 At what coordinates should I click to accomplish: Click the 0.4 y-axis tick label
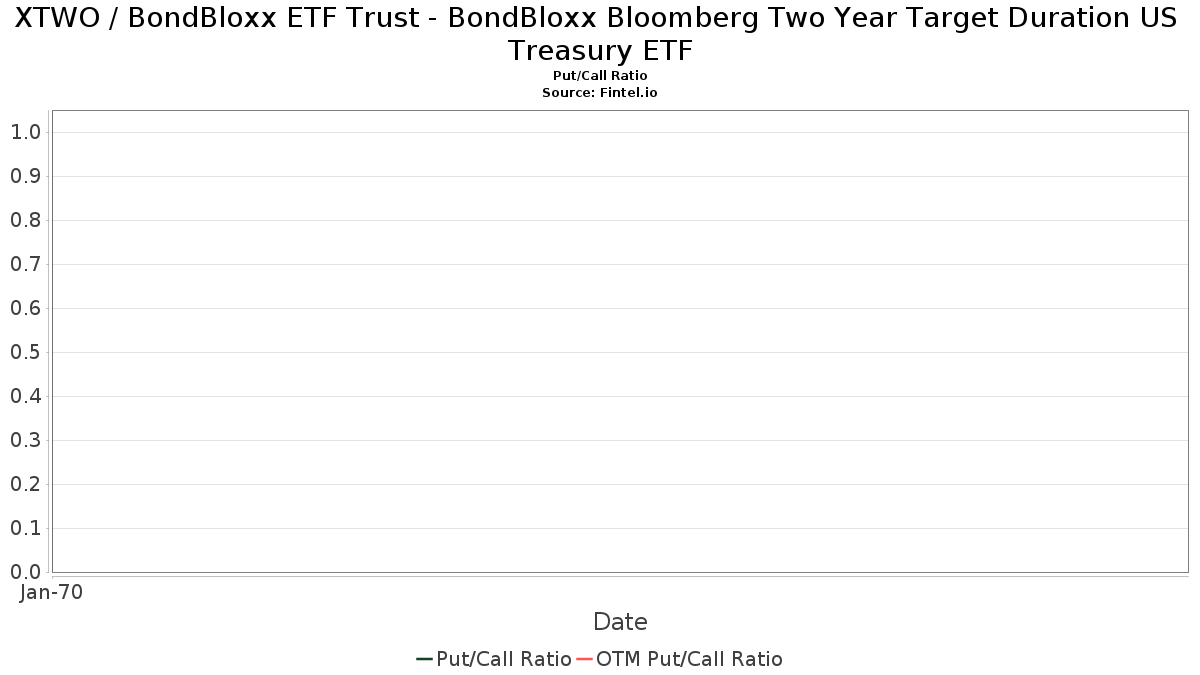[x=25, y=396]
